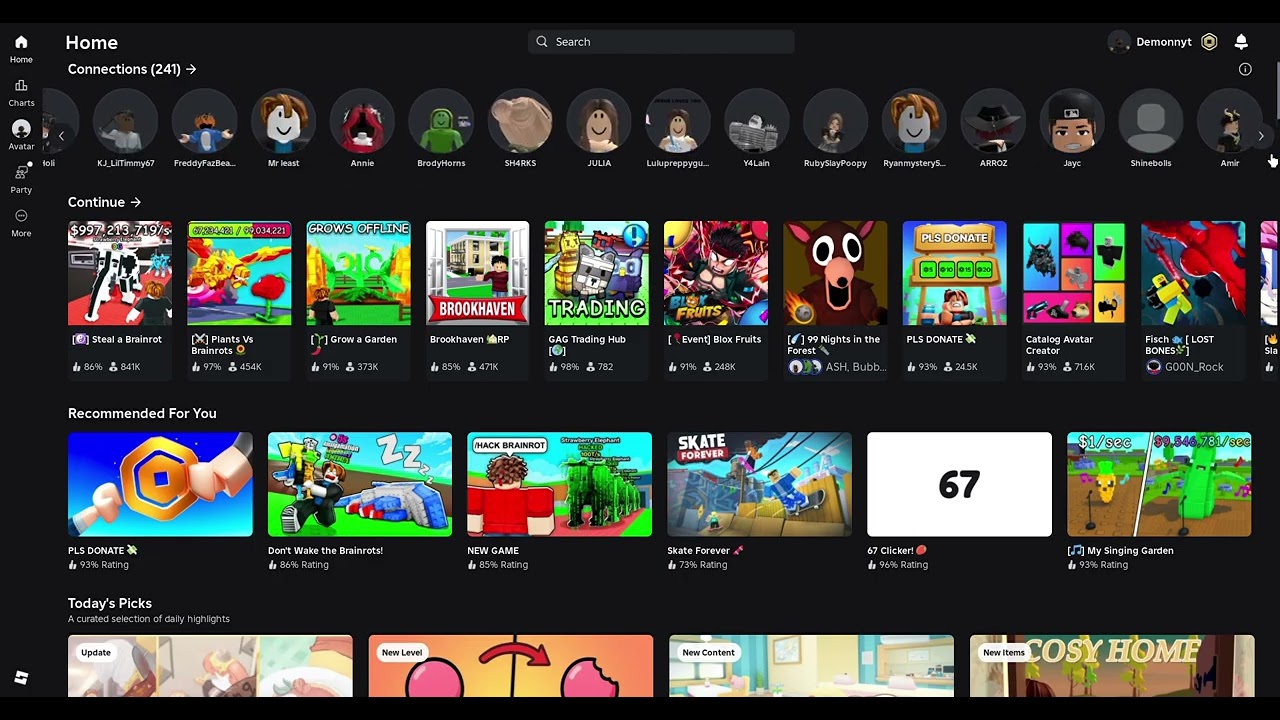The width and height of the screenshot is (1280, 720).
Task: Click '73% Rating' under Skate Forever
Action: (x=703, y=565)
